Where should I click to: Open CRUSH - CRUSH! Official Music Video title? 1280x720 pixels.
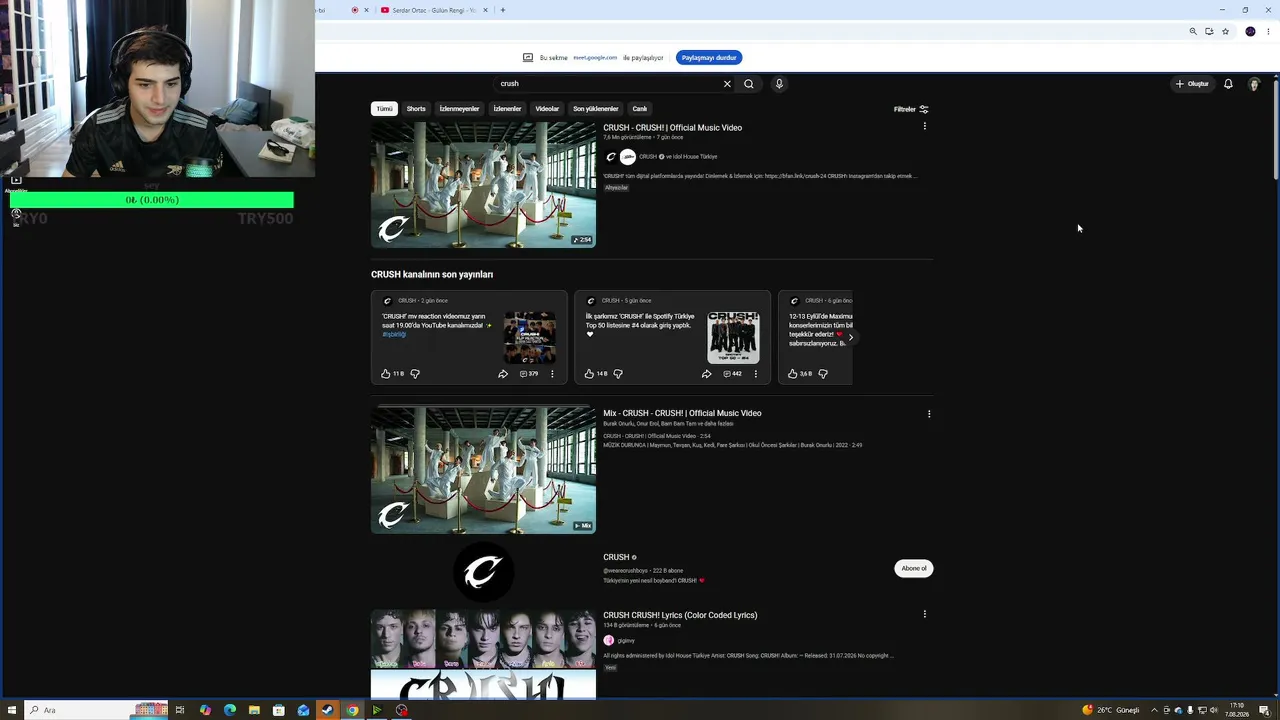(x=672, y=128)
